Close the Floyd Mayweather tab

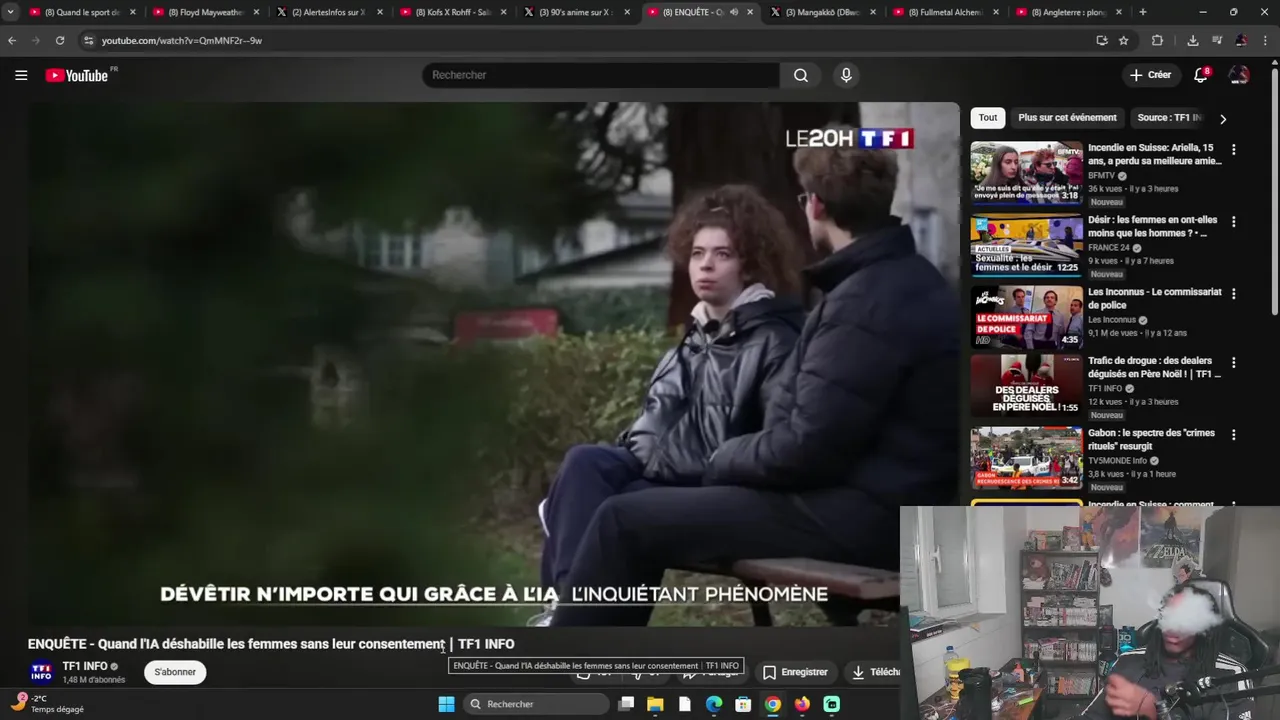pyautogui.click(x=256, y=12)
